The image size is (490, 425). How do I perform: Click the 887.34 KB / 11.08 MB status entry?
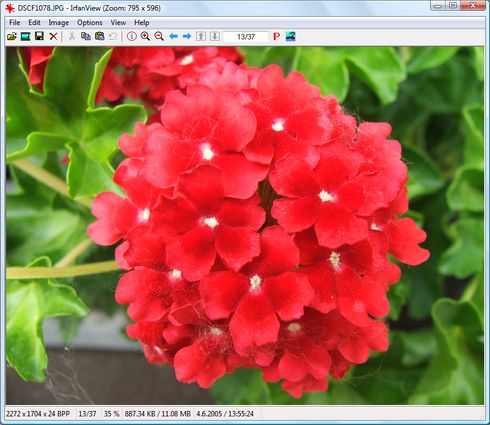click(x=158, y=414)
